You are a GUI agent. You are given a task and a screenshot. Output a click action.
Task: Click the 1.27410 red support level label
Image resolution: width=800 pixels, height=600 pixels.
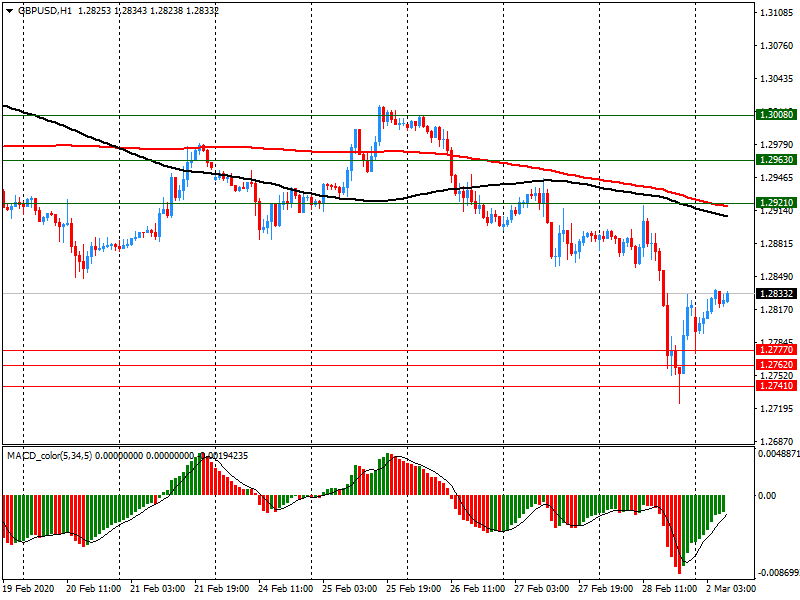776,386
